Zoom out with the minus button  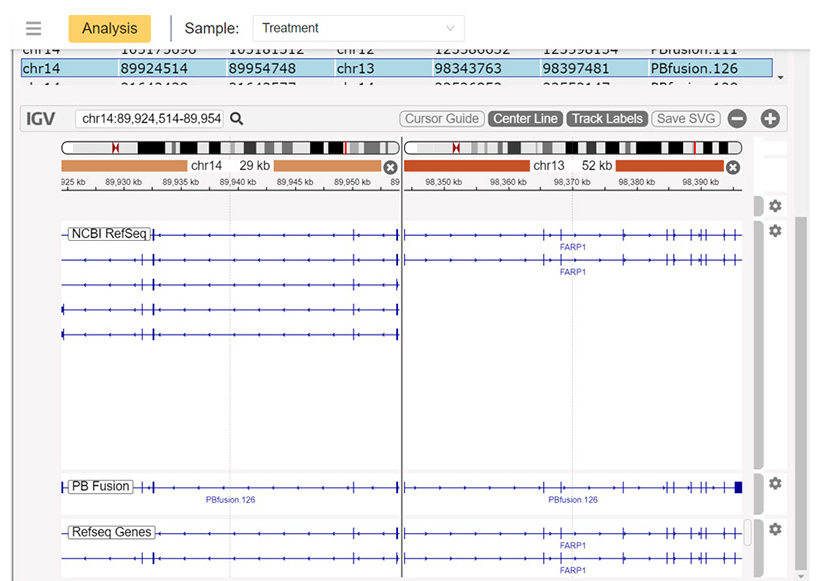click(737, 119)
